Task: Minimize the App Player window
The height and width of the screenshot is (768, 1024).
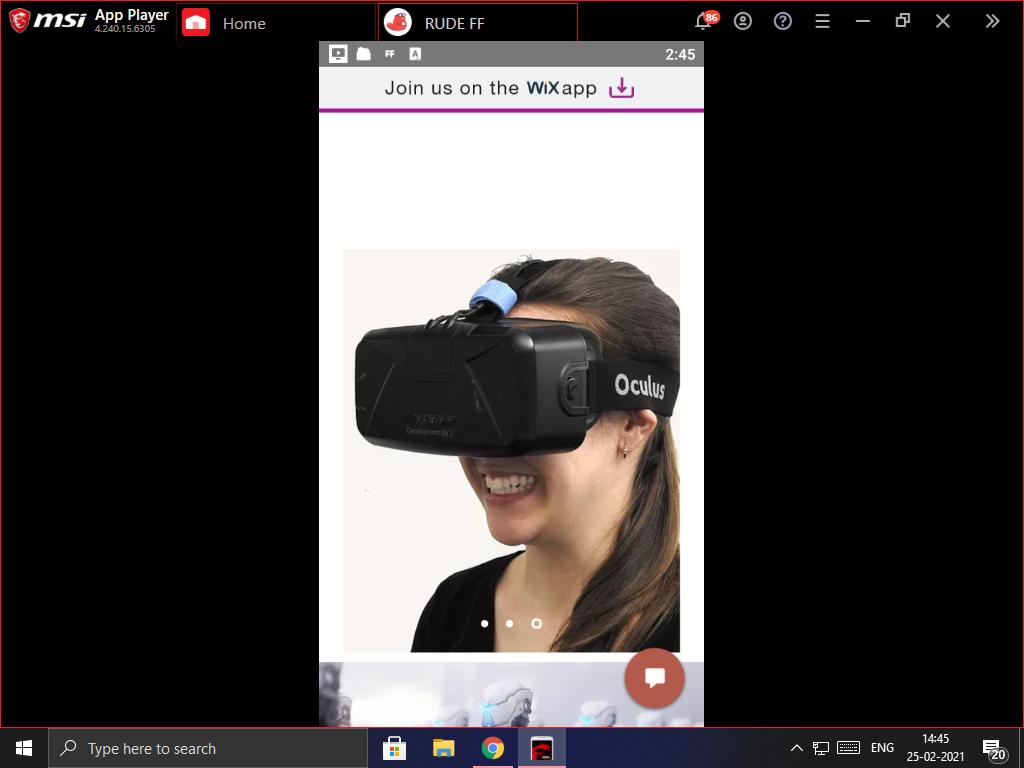Action: tap(863, 21)
